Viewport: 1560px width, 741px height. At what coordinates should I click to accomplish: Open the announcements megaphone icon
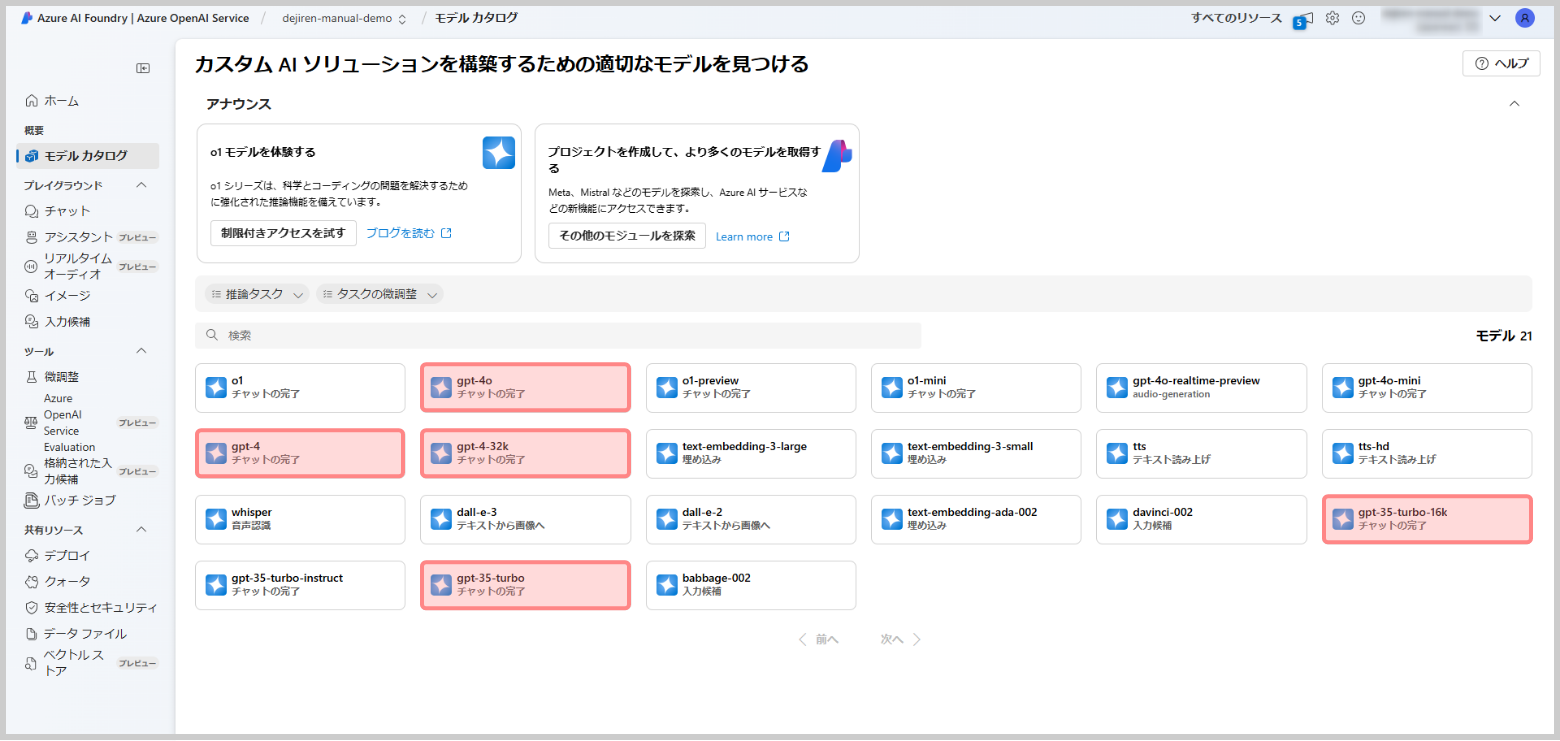1303,19
